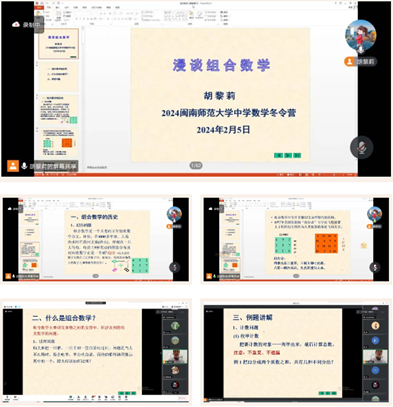Click the orange user icon beside screen-share label
The image size is (393, 407).
click(13, 166)
